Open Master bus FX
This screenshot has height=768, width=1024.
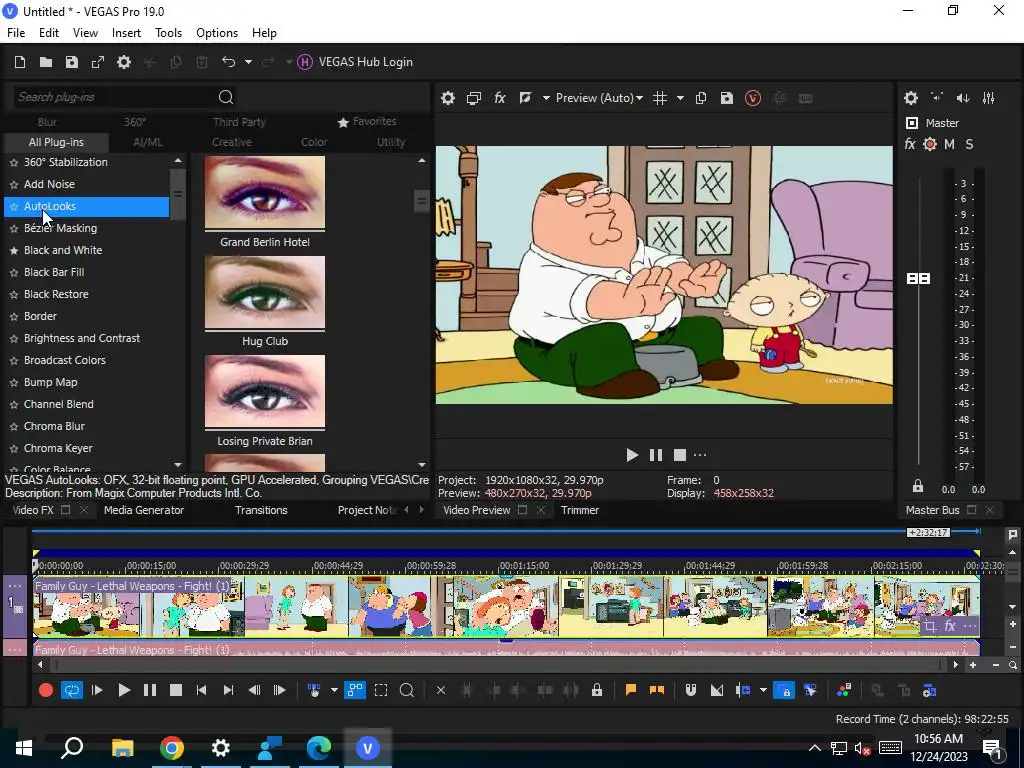(x=910, y=144)
